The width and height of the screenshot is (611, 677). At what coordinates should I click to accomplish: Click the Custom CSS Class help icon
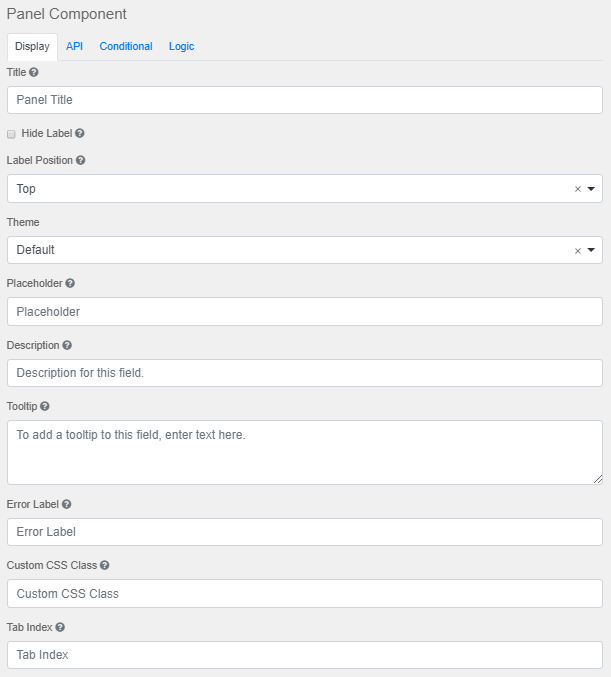104,566
